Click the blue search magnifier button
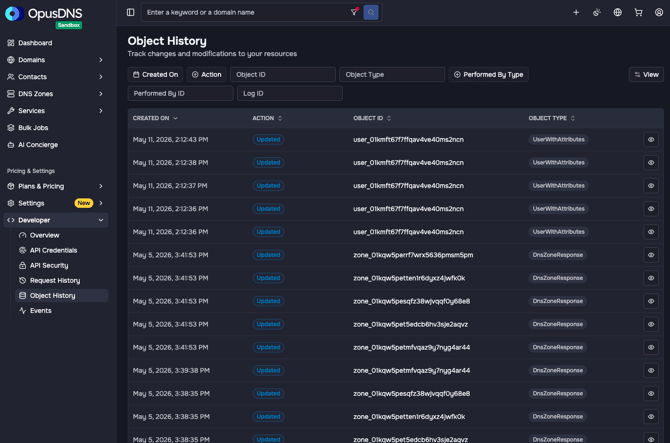This screenshot has height=443, width=670. click(371, 12)
